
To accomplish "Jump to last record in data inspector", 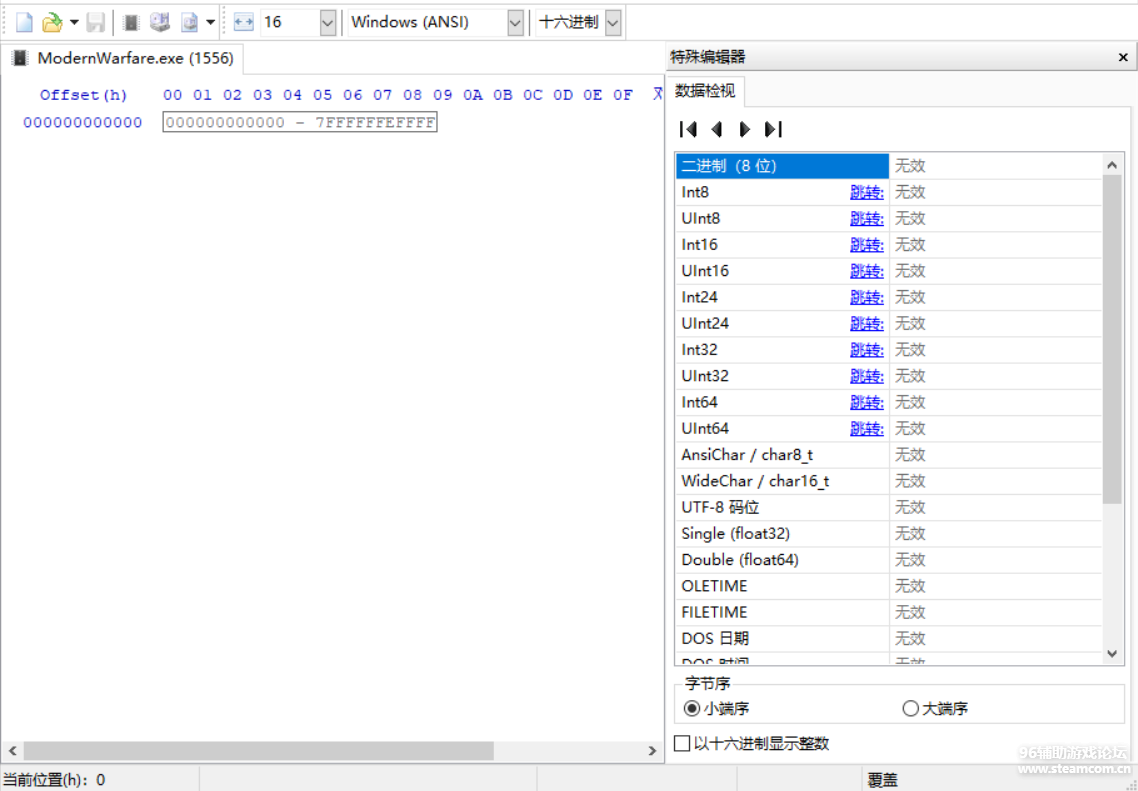I will click(772, 128).
